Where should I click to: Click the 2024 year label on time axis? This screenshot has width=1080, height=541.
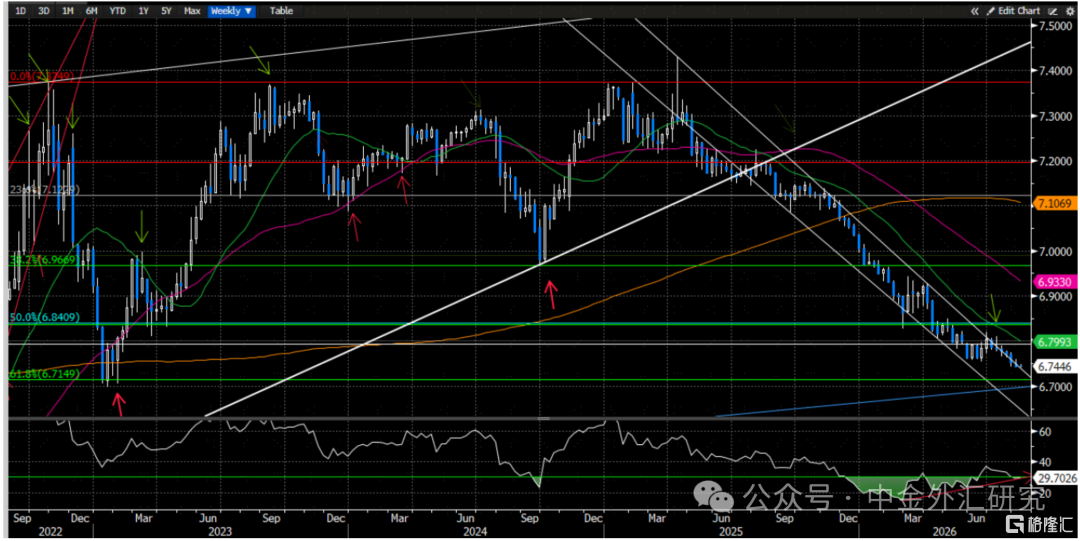pos(476,532)
